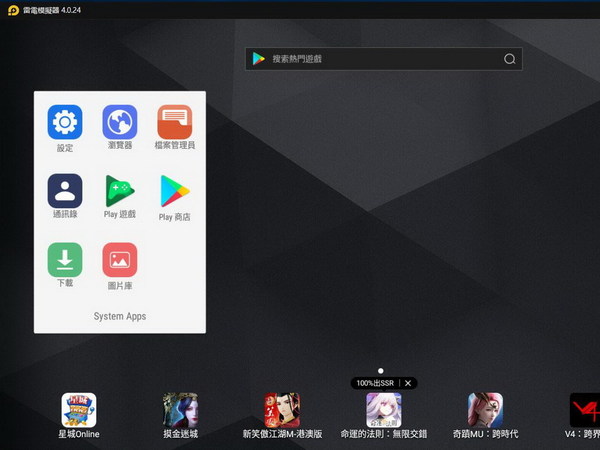Click the Google Play logo in search bar
The image size is (600, 450).
pos(259,59)
